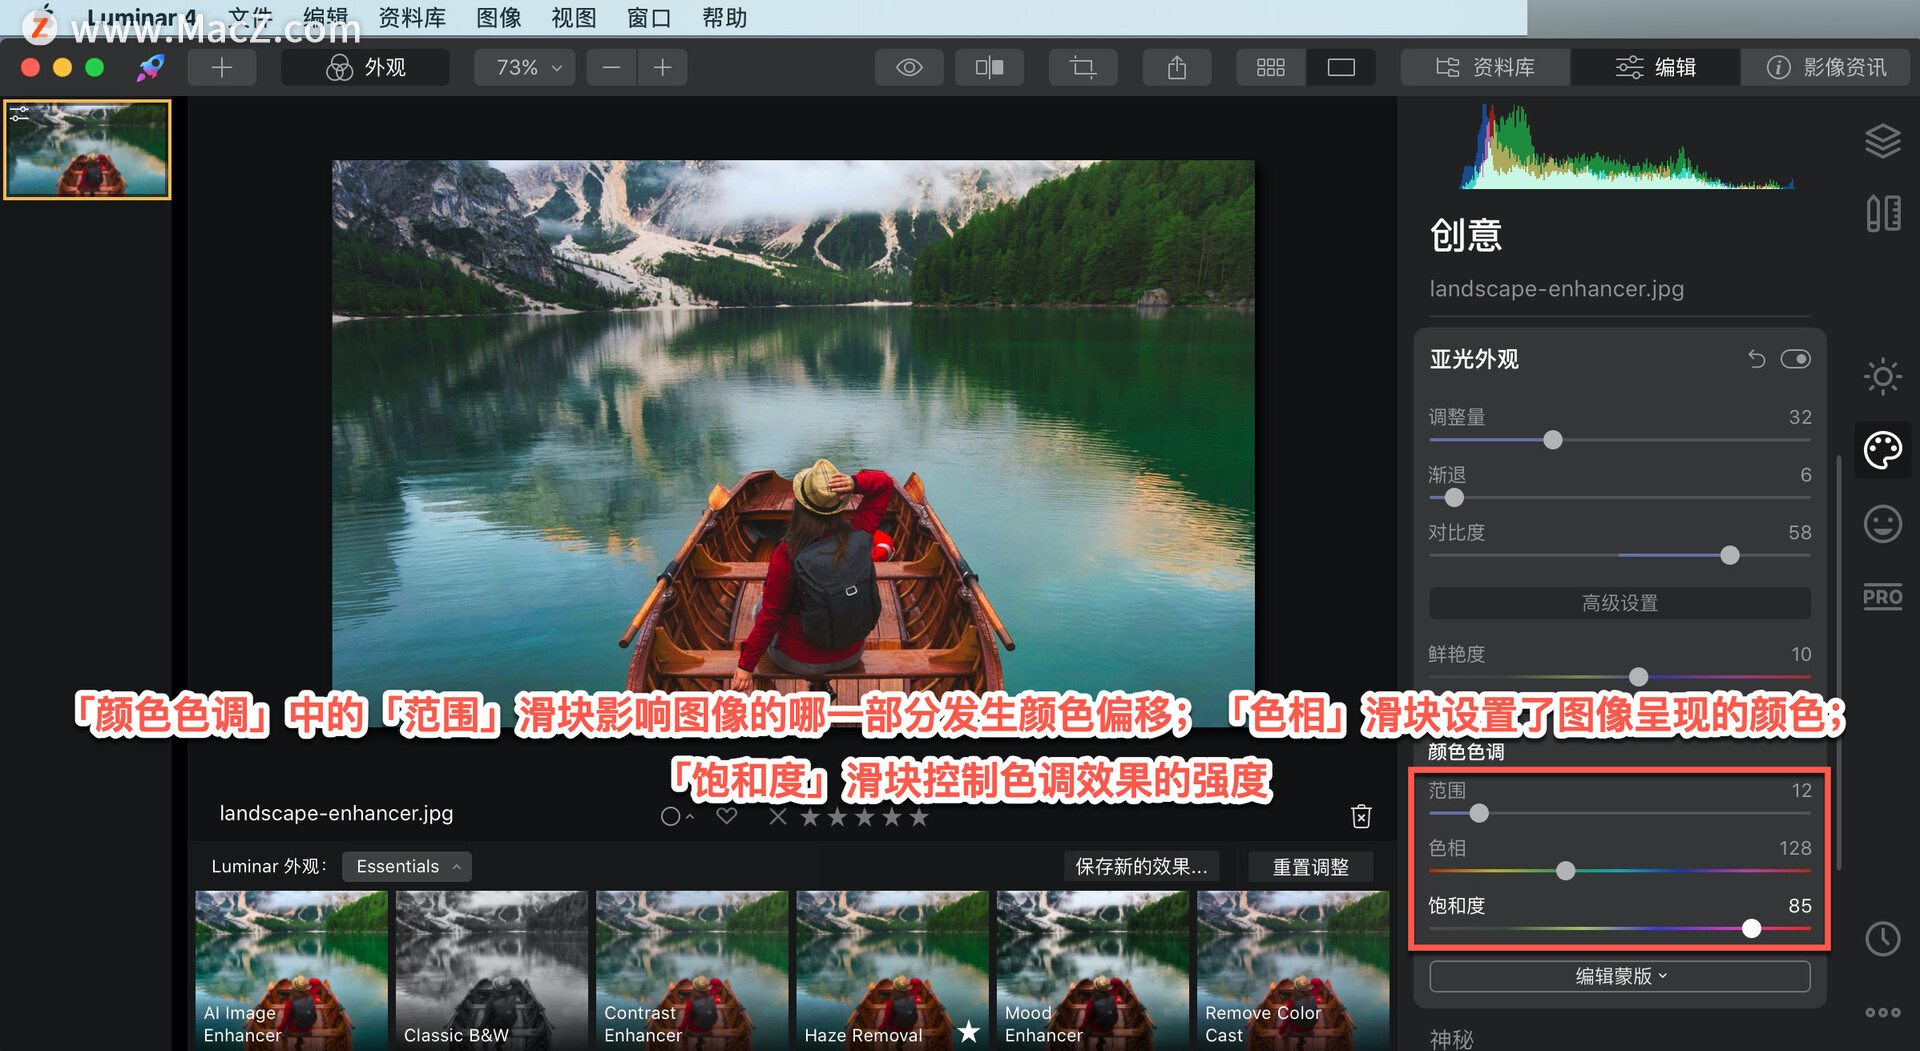This screenshot has height=1051, width=1920.
Task: Activate the before/after comparison icon
Action: point(989,67)
